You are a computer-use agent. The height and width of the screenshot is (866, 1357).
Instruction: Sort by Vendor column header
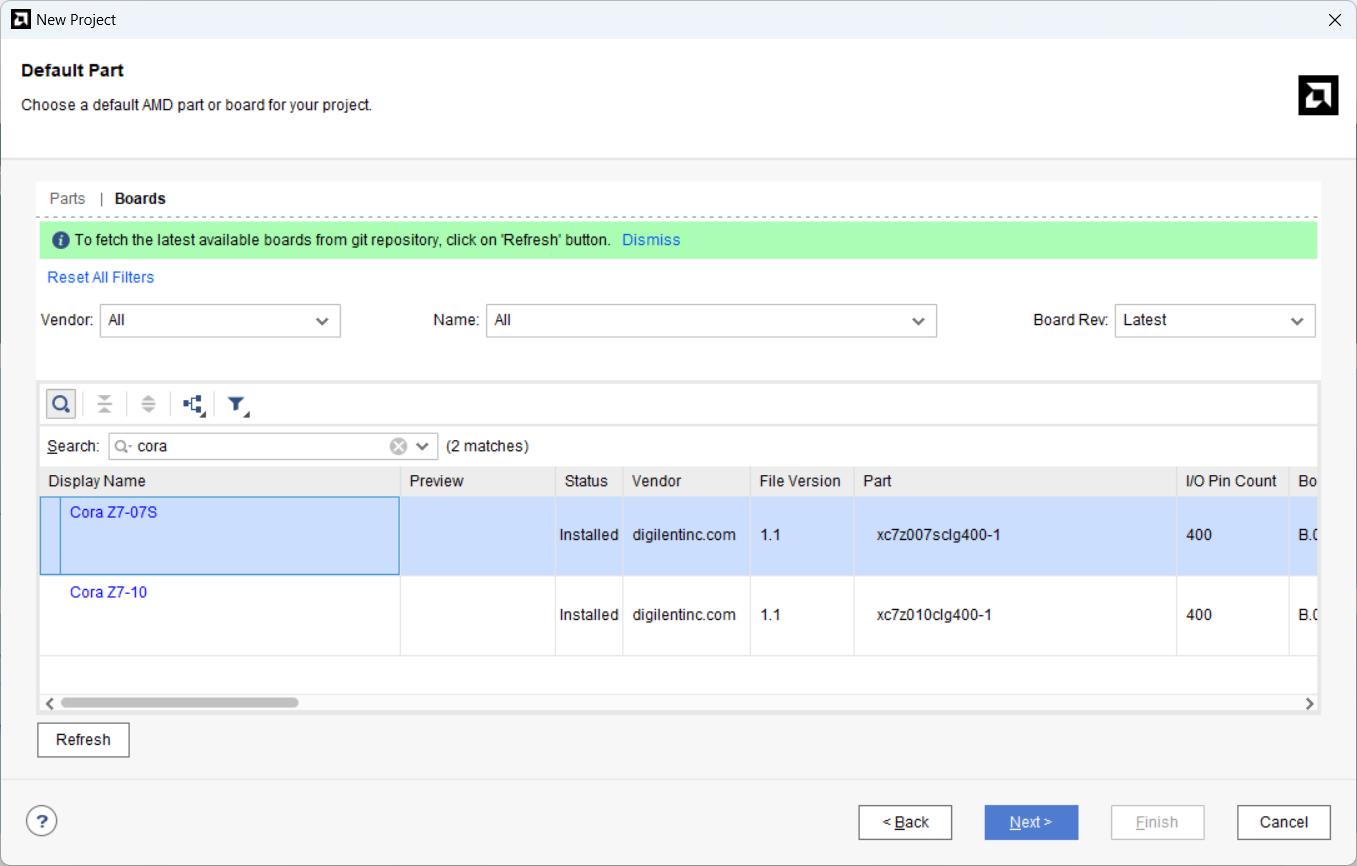pos(687,481)
